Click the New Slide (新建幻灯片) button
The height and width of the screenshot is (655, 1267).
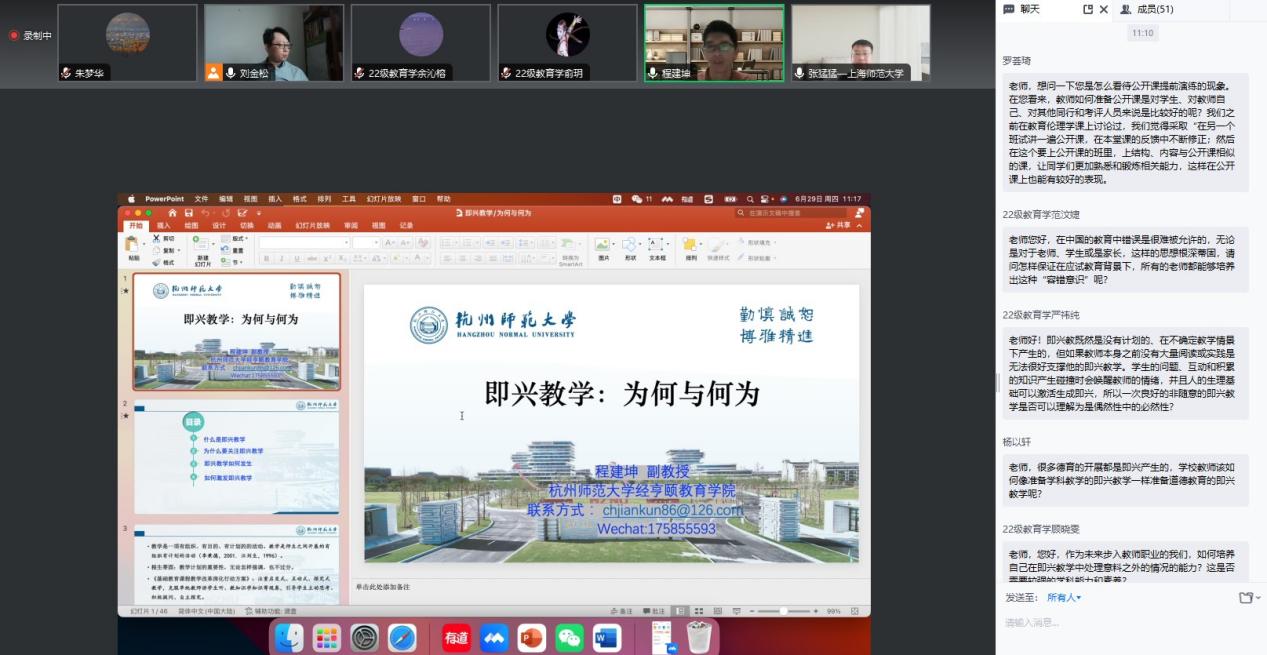(x=202, y=248)
